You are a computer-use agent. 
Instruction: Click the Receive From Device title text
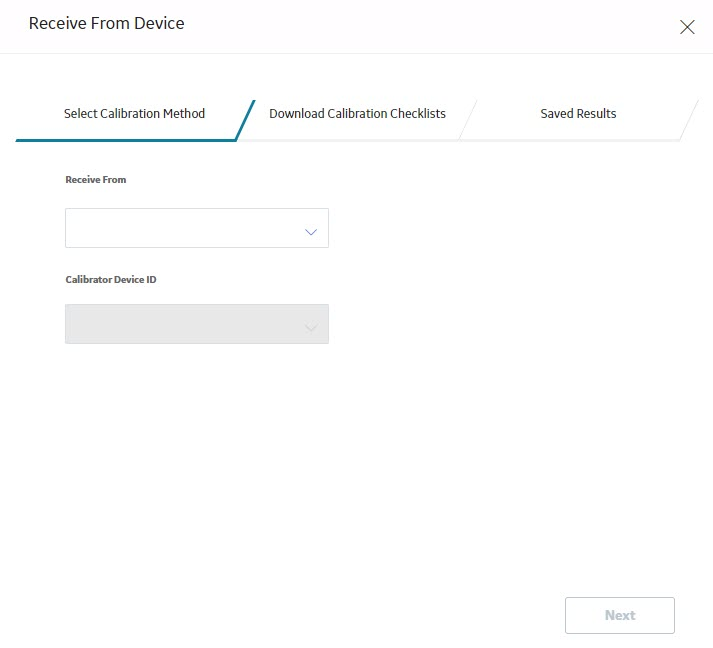(106, 23)
